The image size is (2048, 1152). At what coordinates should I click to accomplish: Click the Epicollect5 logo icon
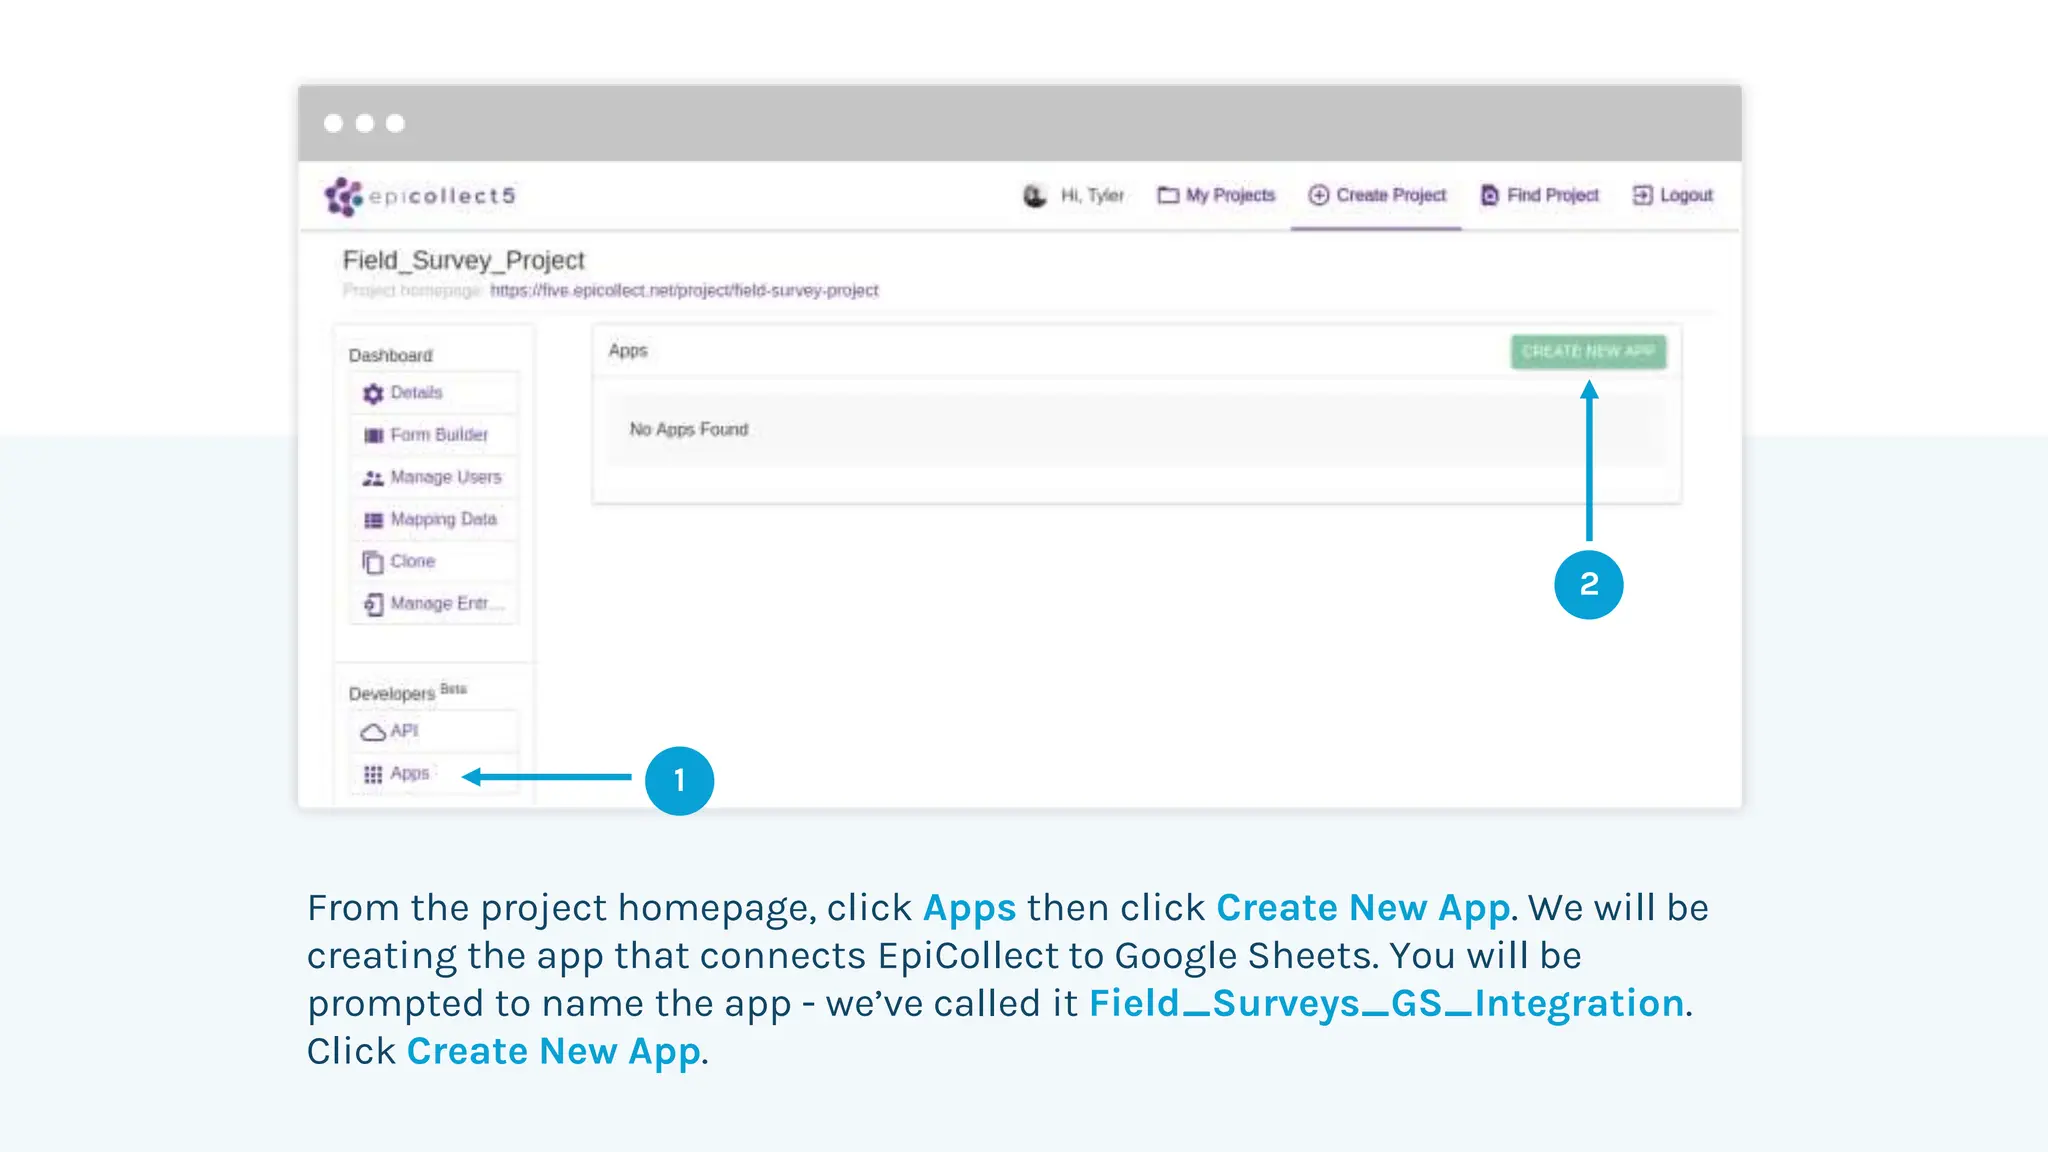click(343, 197)
